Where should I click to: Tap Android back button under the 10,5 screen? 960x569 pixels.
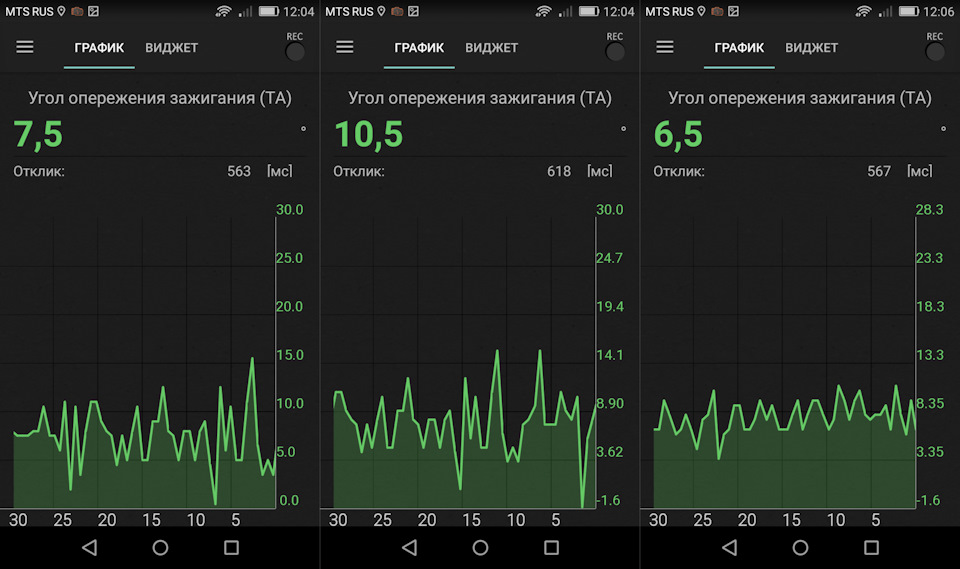(x=410, y=548)
